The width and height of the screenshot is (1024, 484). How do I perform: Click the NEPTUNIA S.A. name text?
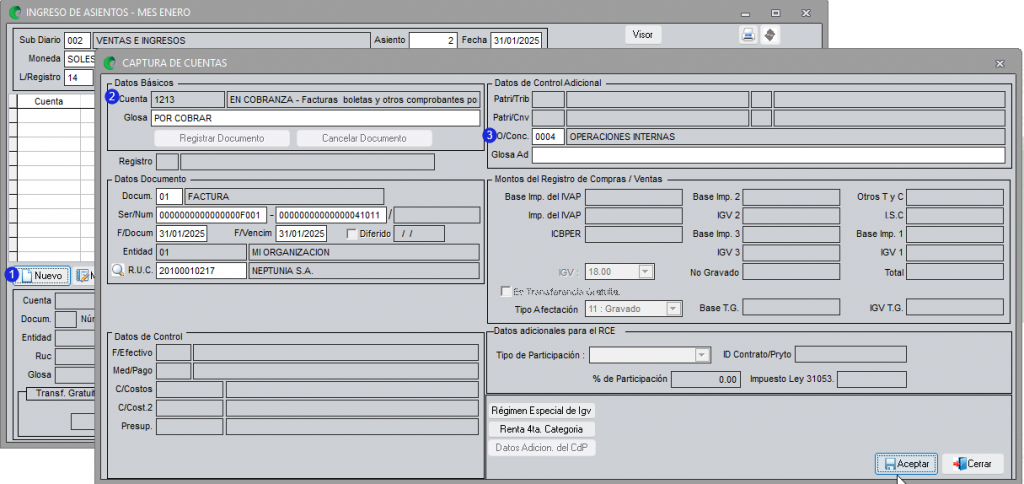[283, 270]
